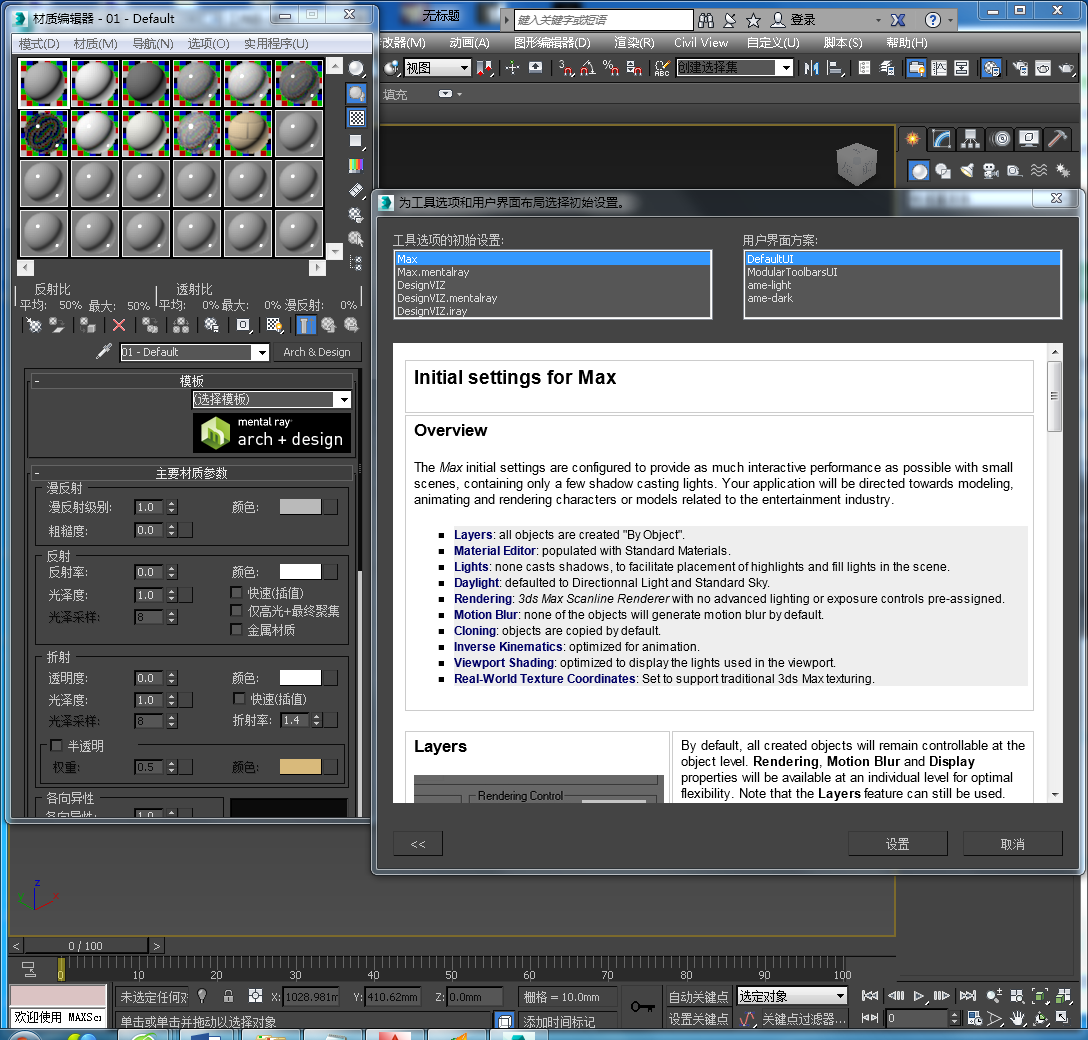
Task: Click Make Material Copy icon
Action: 150,325
